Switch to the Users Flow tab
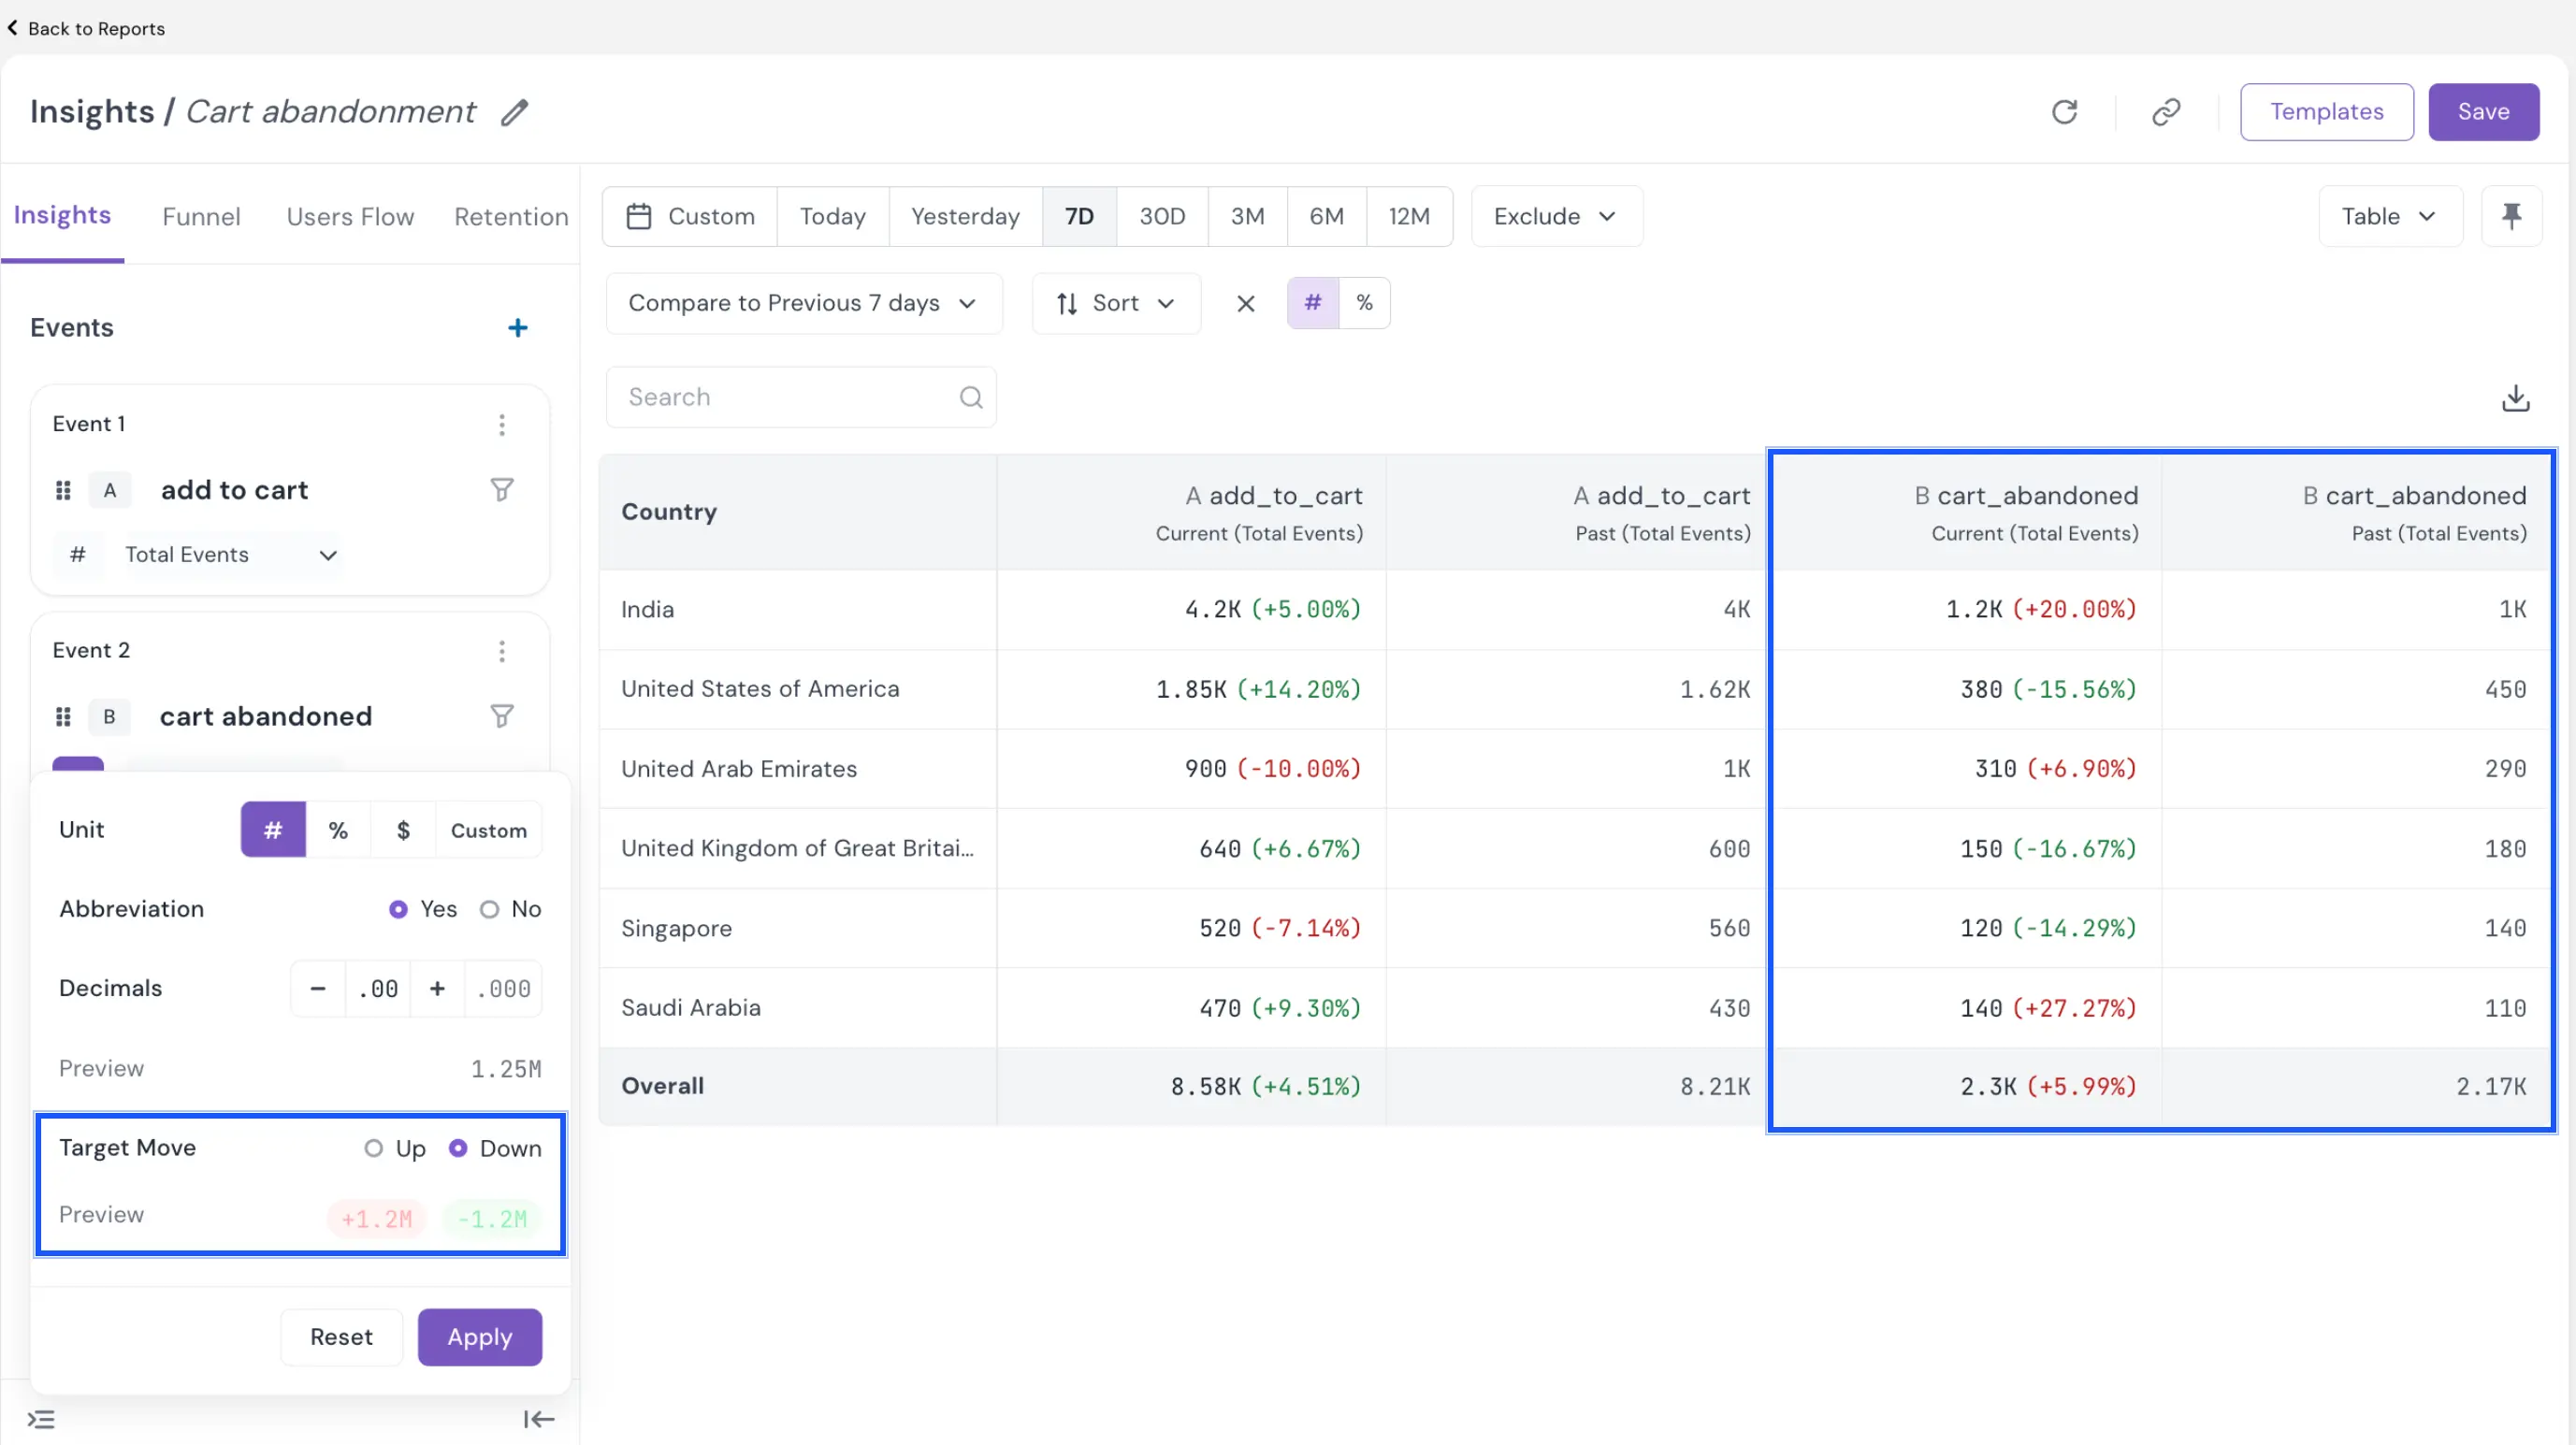 pyautogui.click(x=350, y=216)
